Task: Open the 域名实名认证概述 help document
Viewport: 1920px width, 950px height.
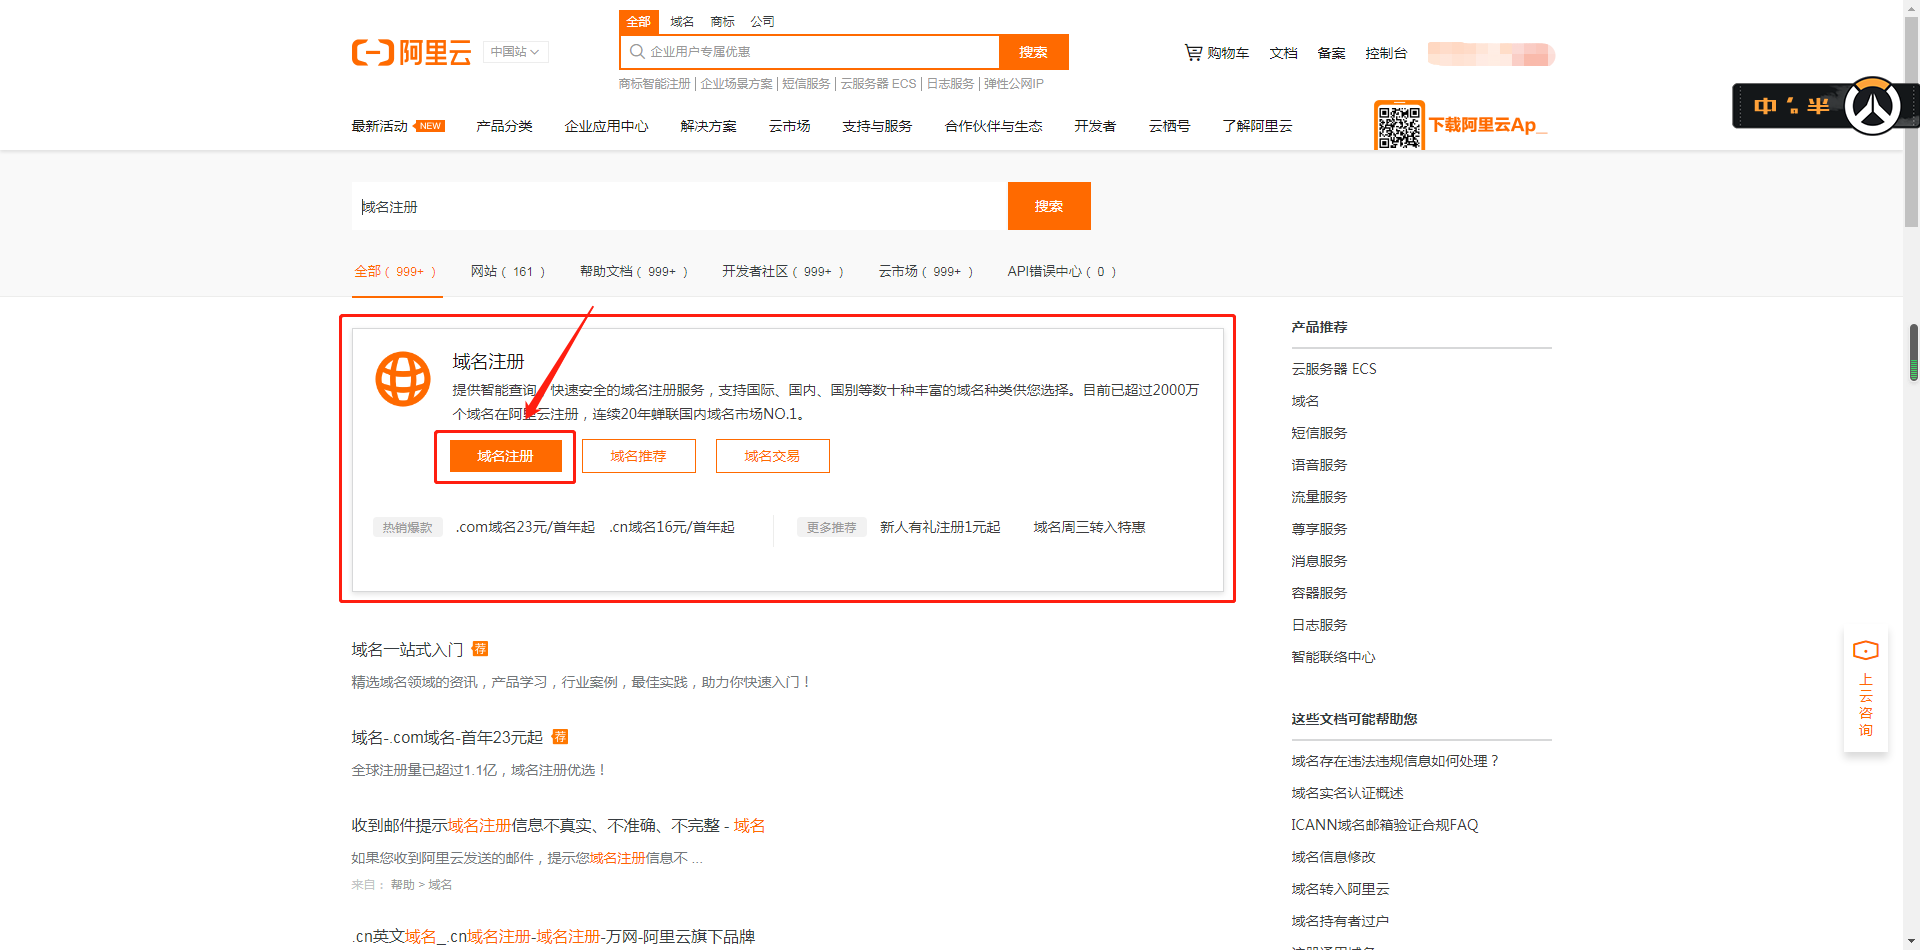Action: 1347,793
